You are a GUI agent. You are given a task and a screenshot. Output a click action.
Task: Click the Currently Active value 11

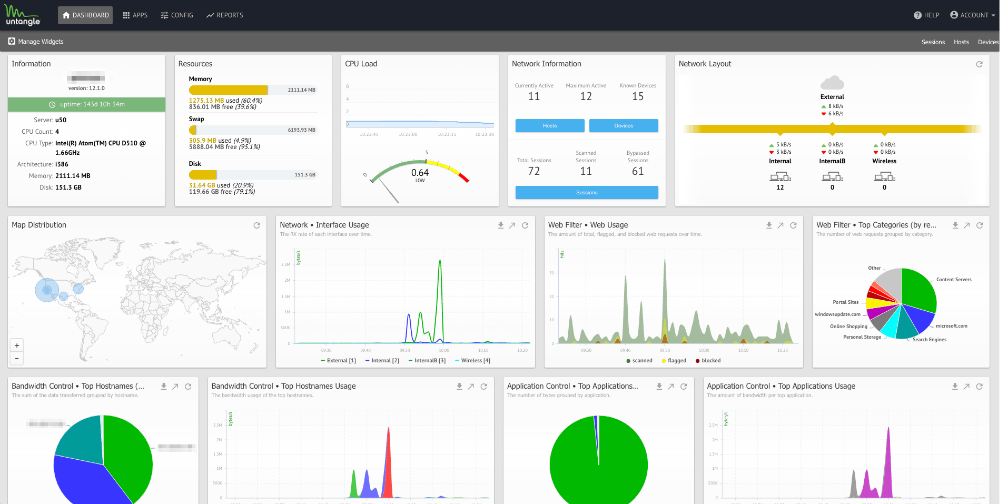tap(534, 96)
